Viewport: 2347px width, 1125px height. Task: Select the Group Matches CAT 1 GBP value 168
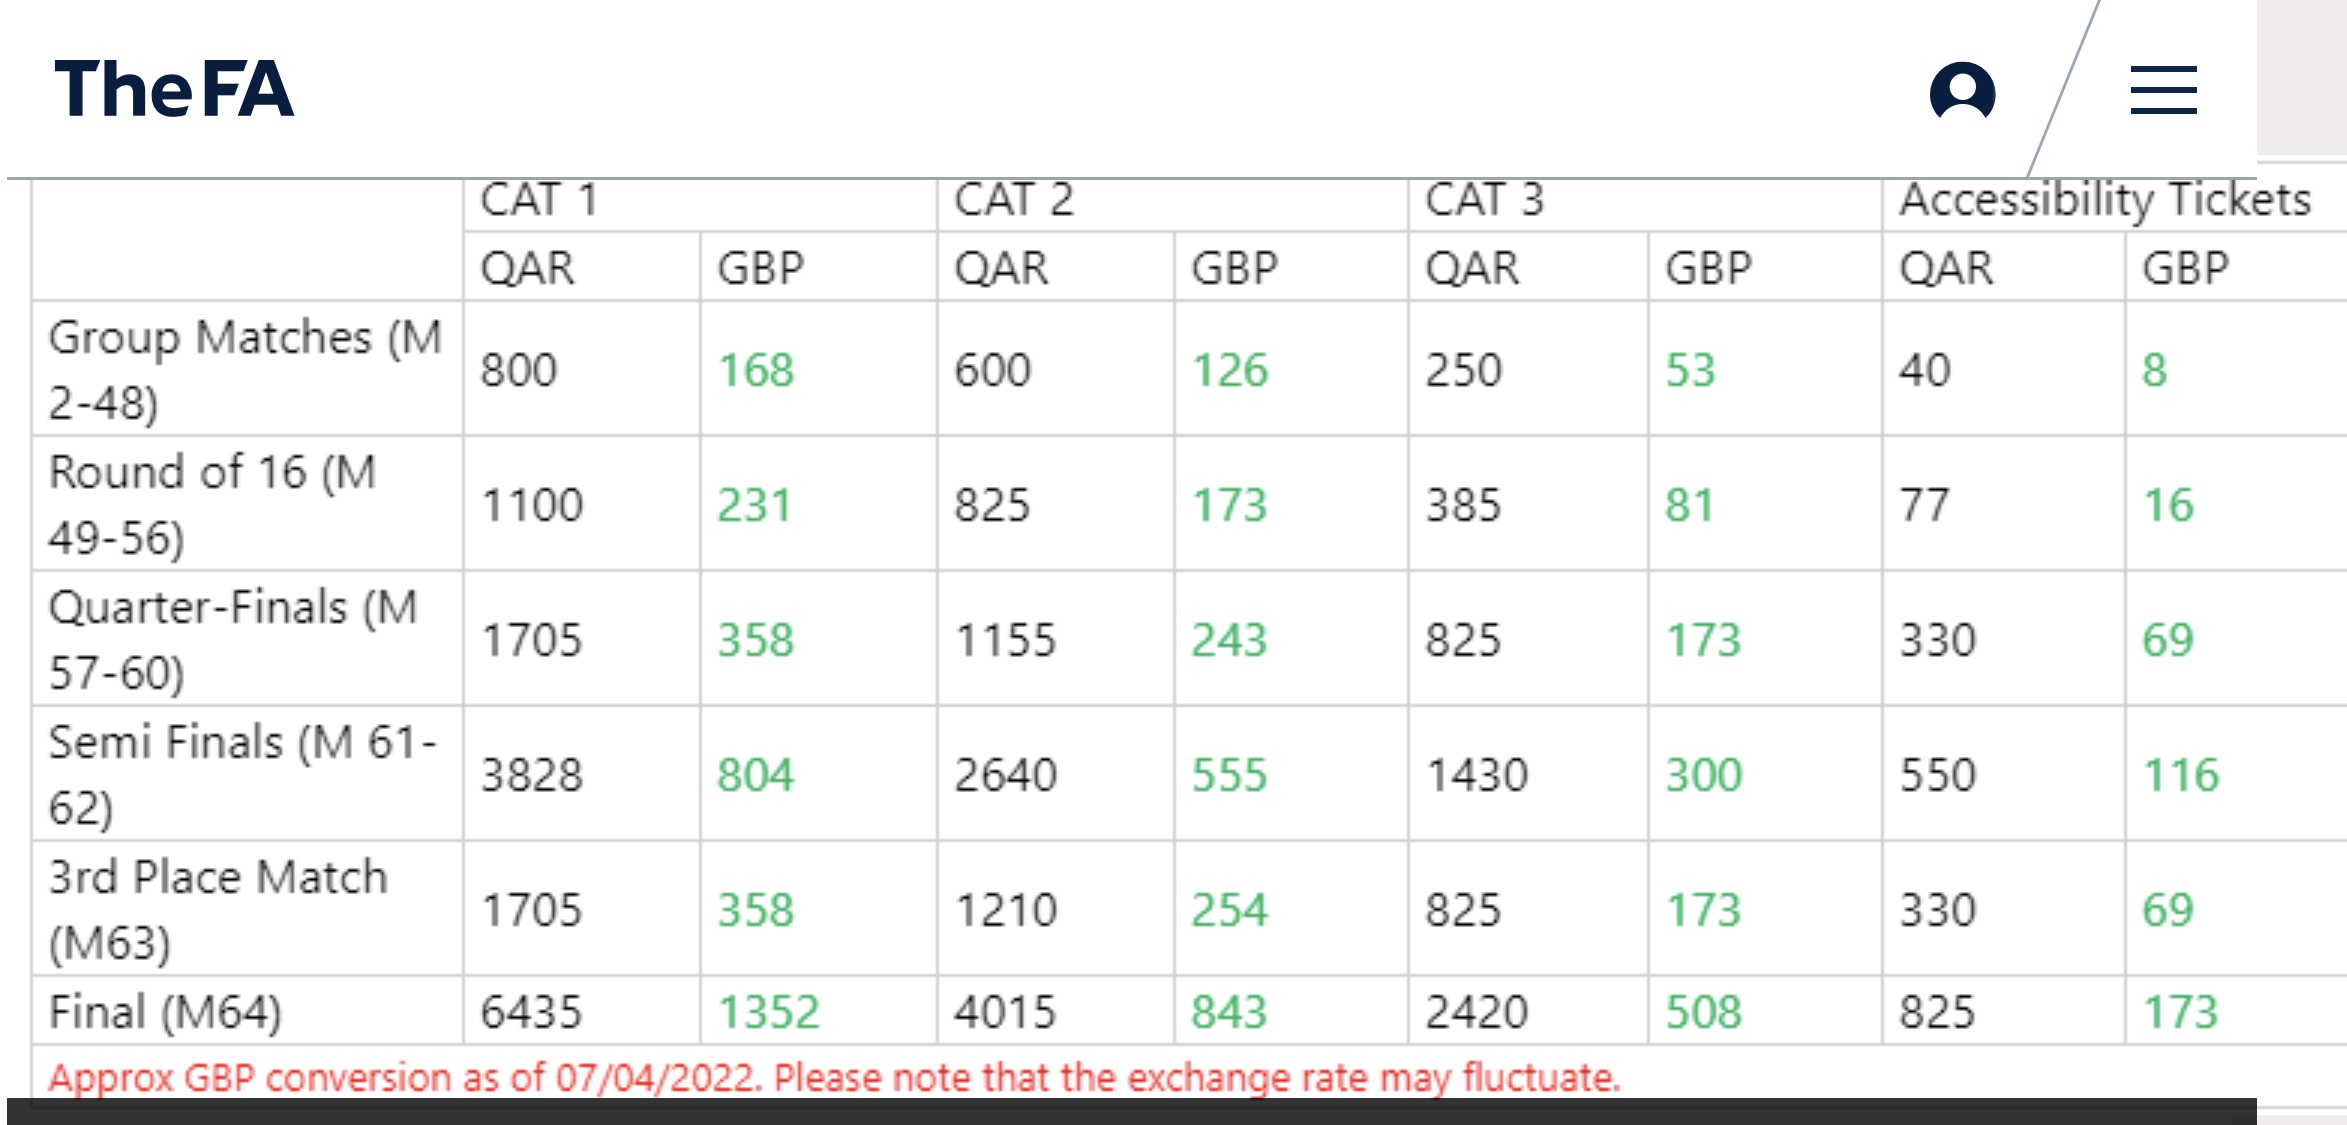pyautogui.click(x=756, y=370)
